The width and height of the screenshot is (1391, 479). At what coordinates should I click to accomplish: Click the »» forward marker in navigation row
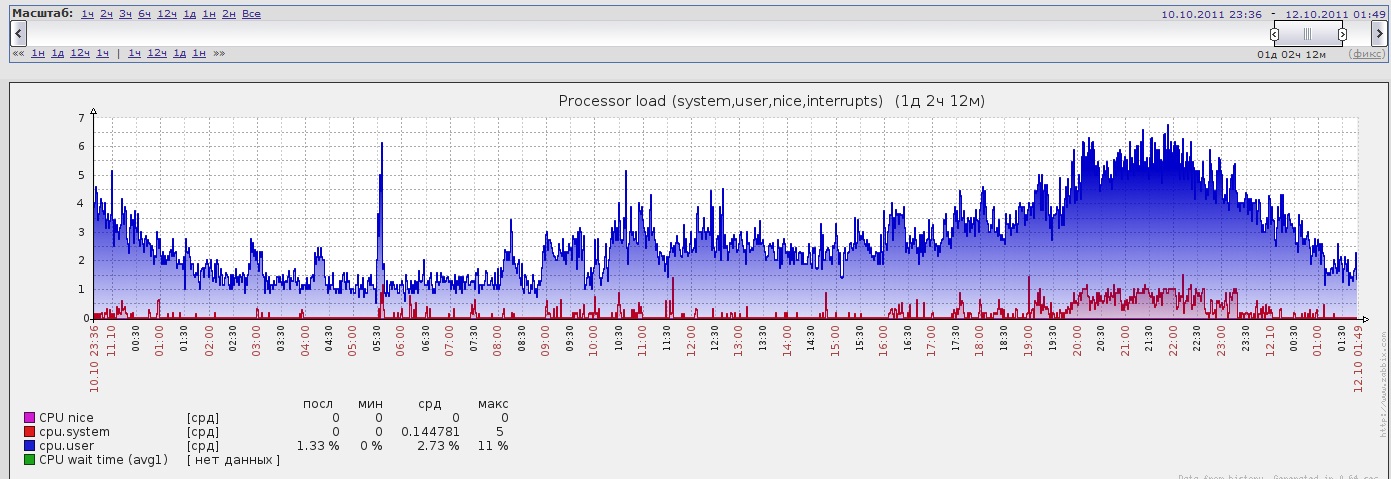click(x=219, y=53)
